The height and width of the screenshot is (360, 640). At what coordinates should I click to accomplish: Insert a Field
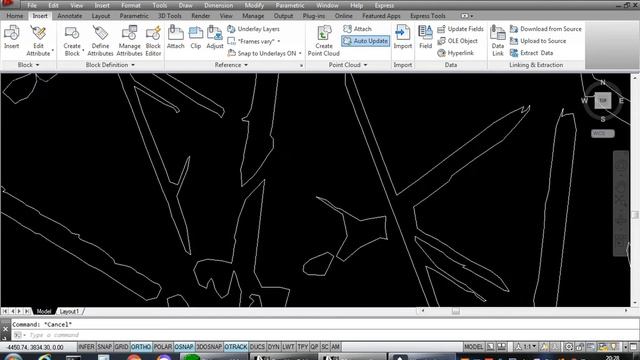425,37
